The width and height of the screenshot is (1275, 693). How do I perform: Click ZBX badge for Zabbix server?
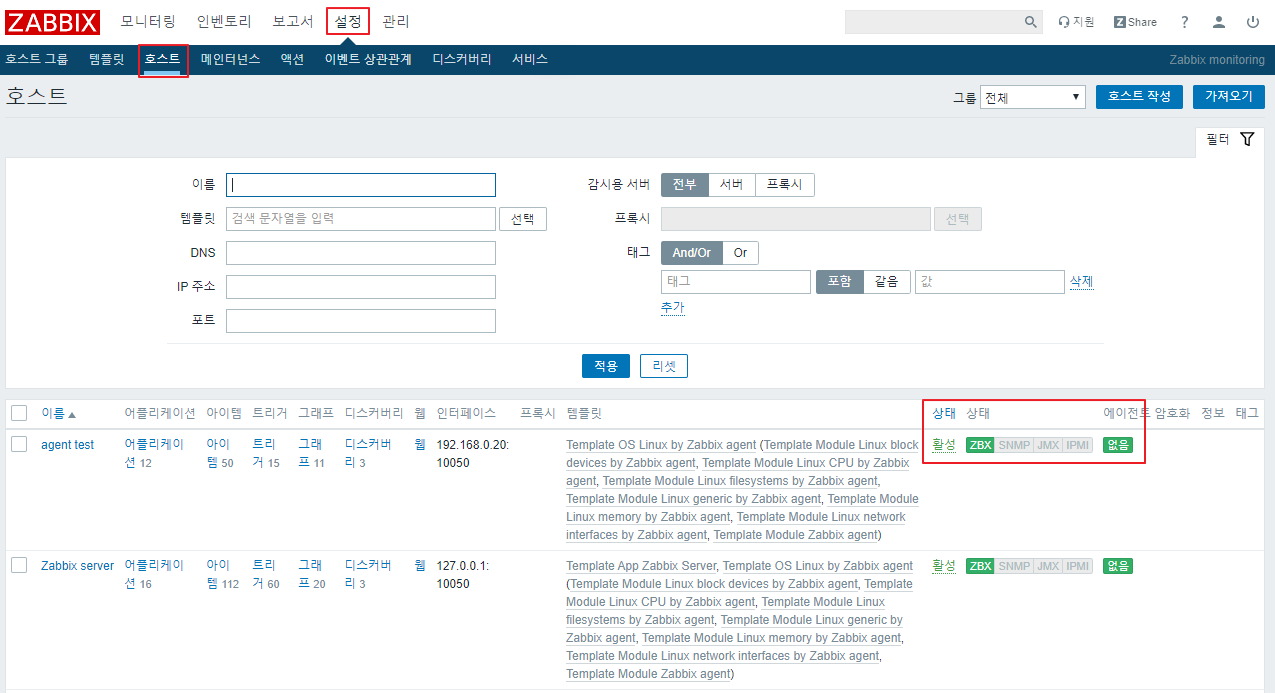(980, 566)
